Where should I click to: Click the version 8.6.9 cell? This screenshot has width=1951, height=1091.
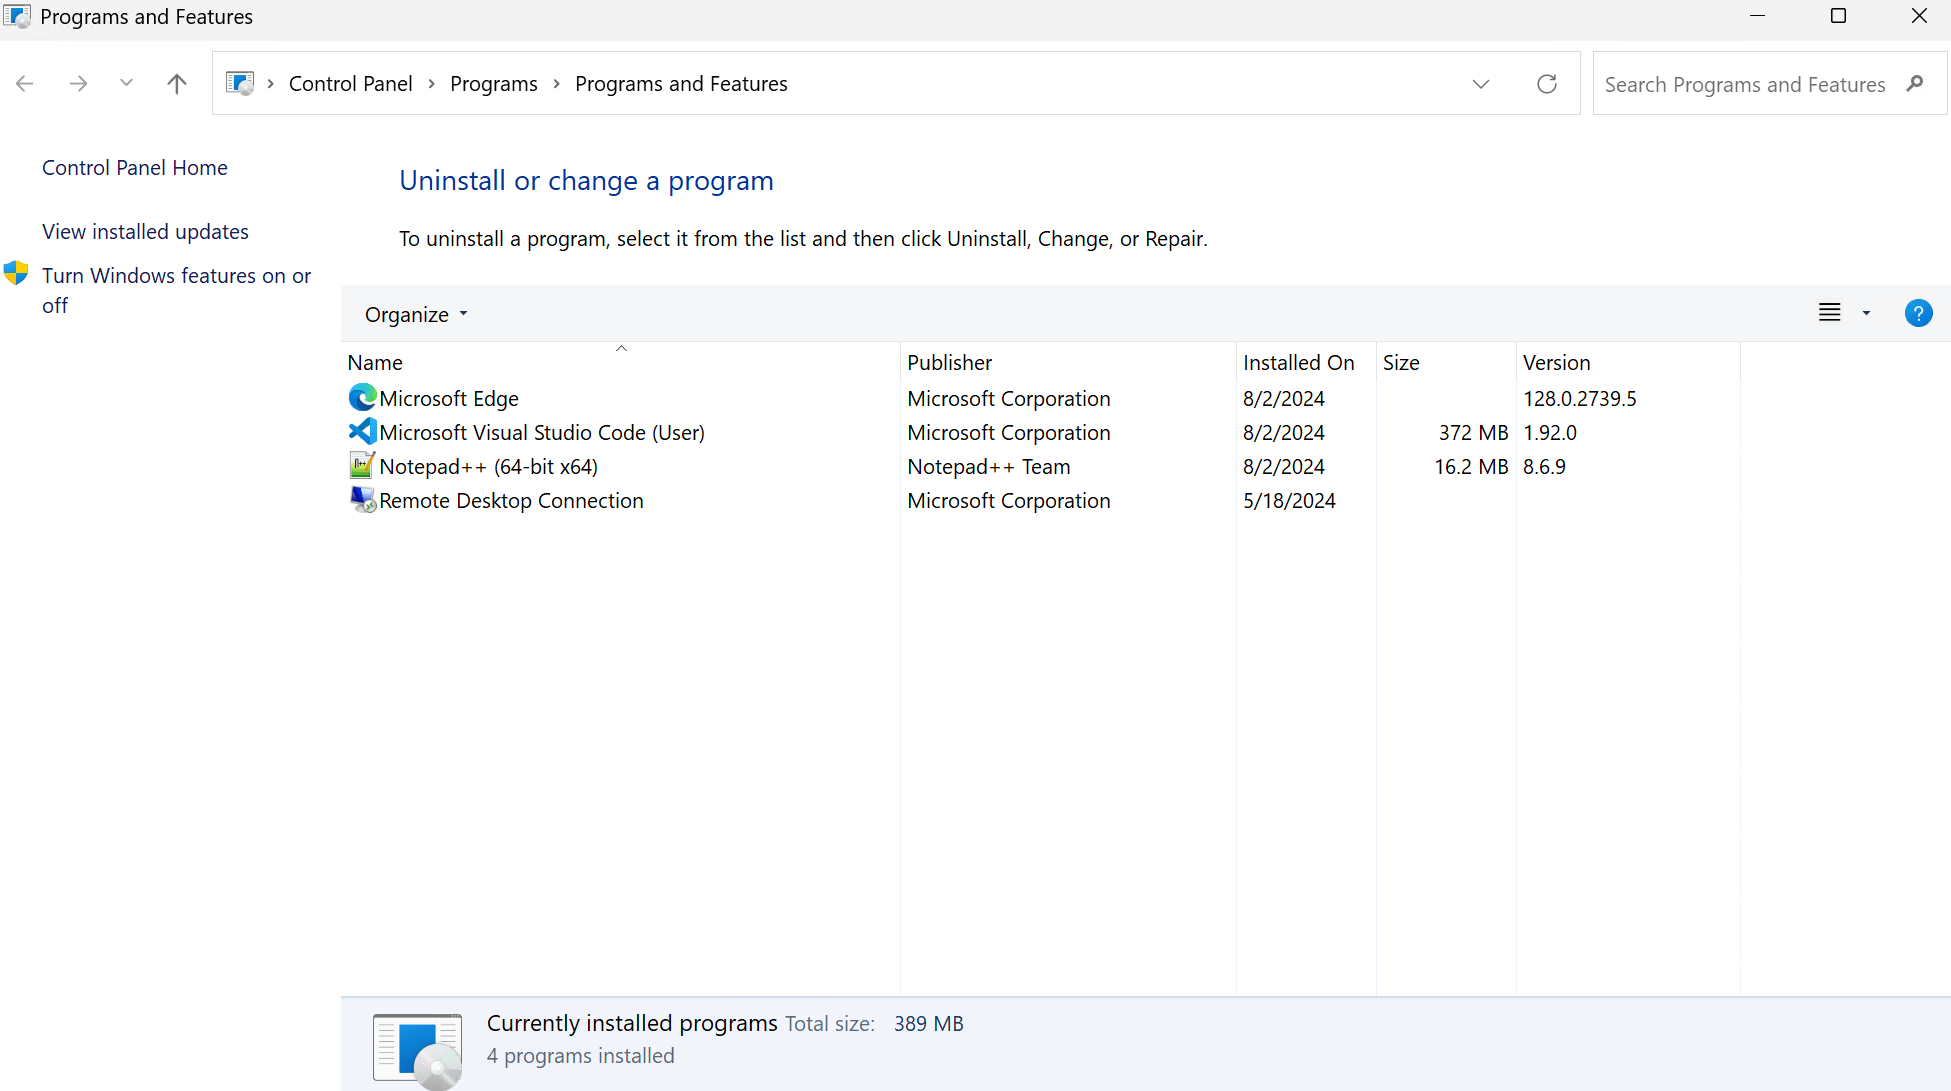(1544, 466)
